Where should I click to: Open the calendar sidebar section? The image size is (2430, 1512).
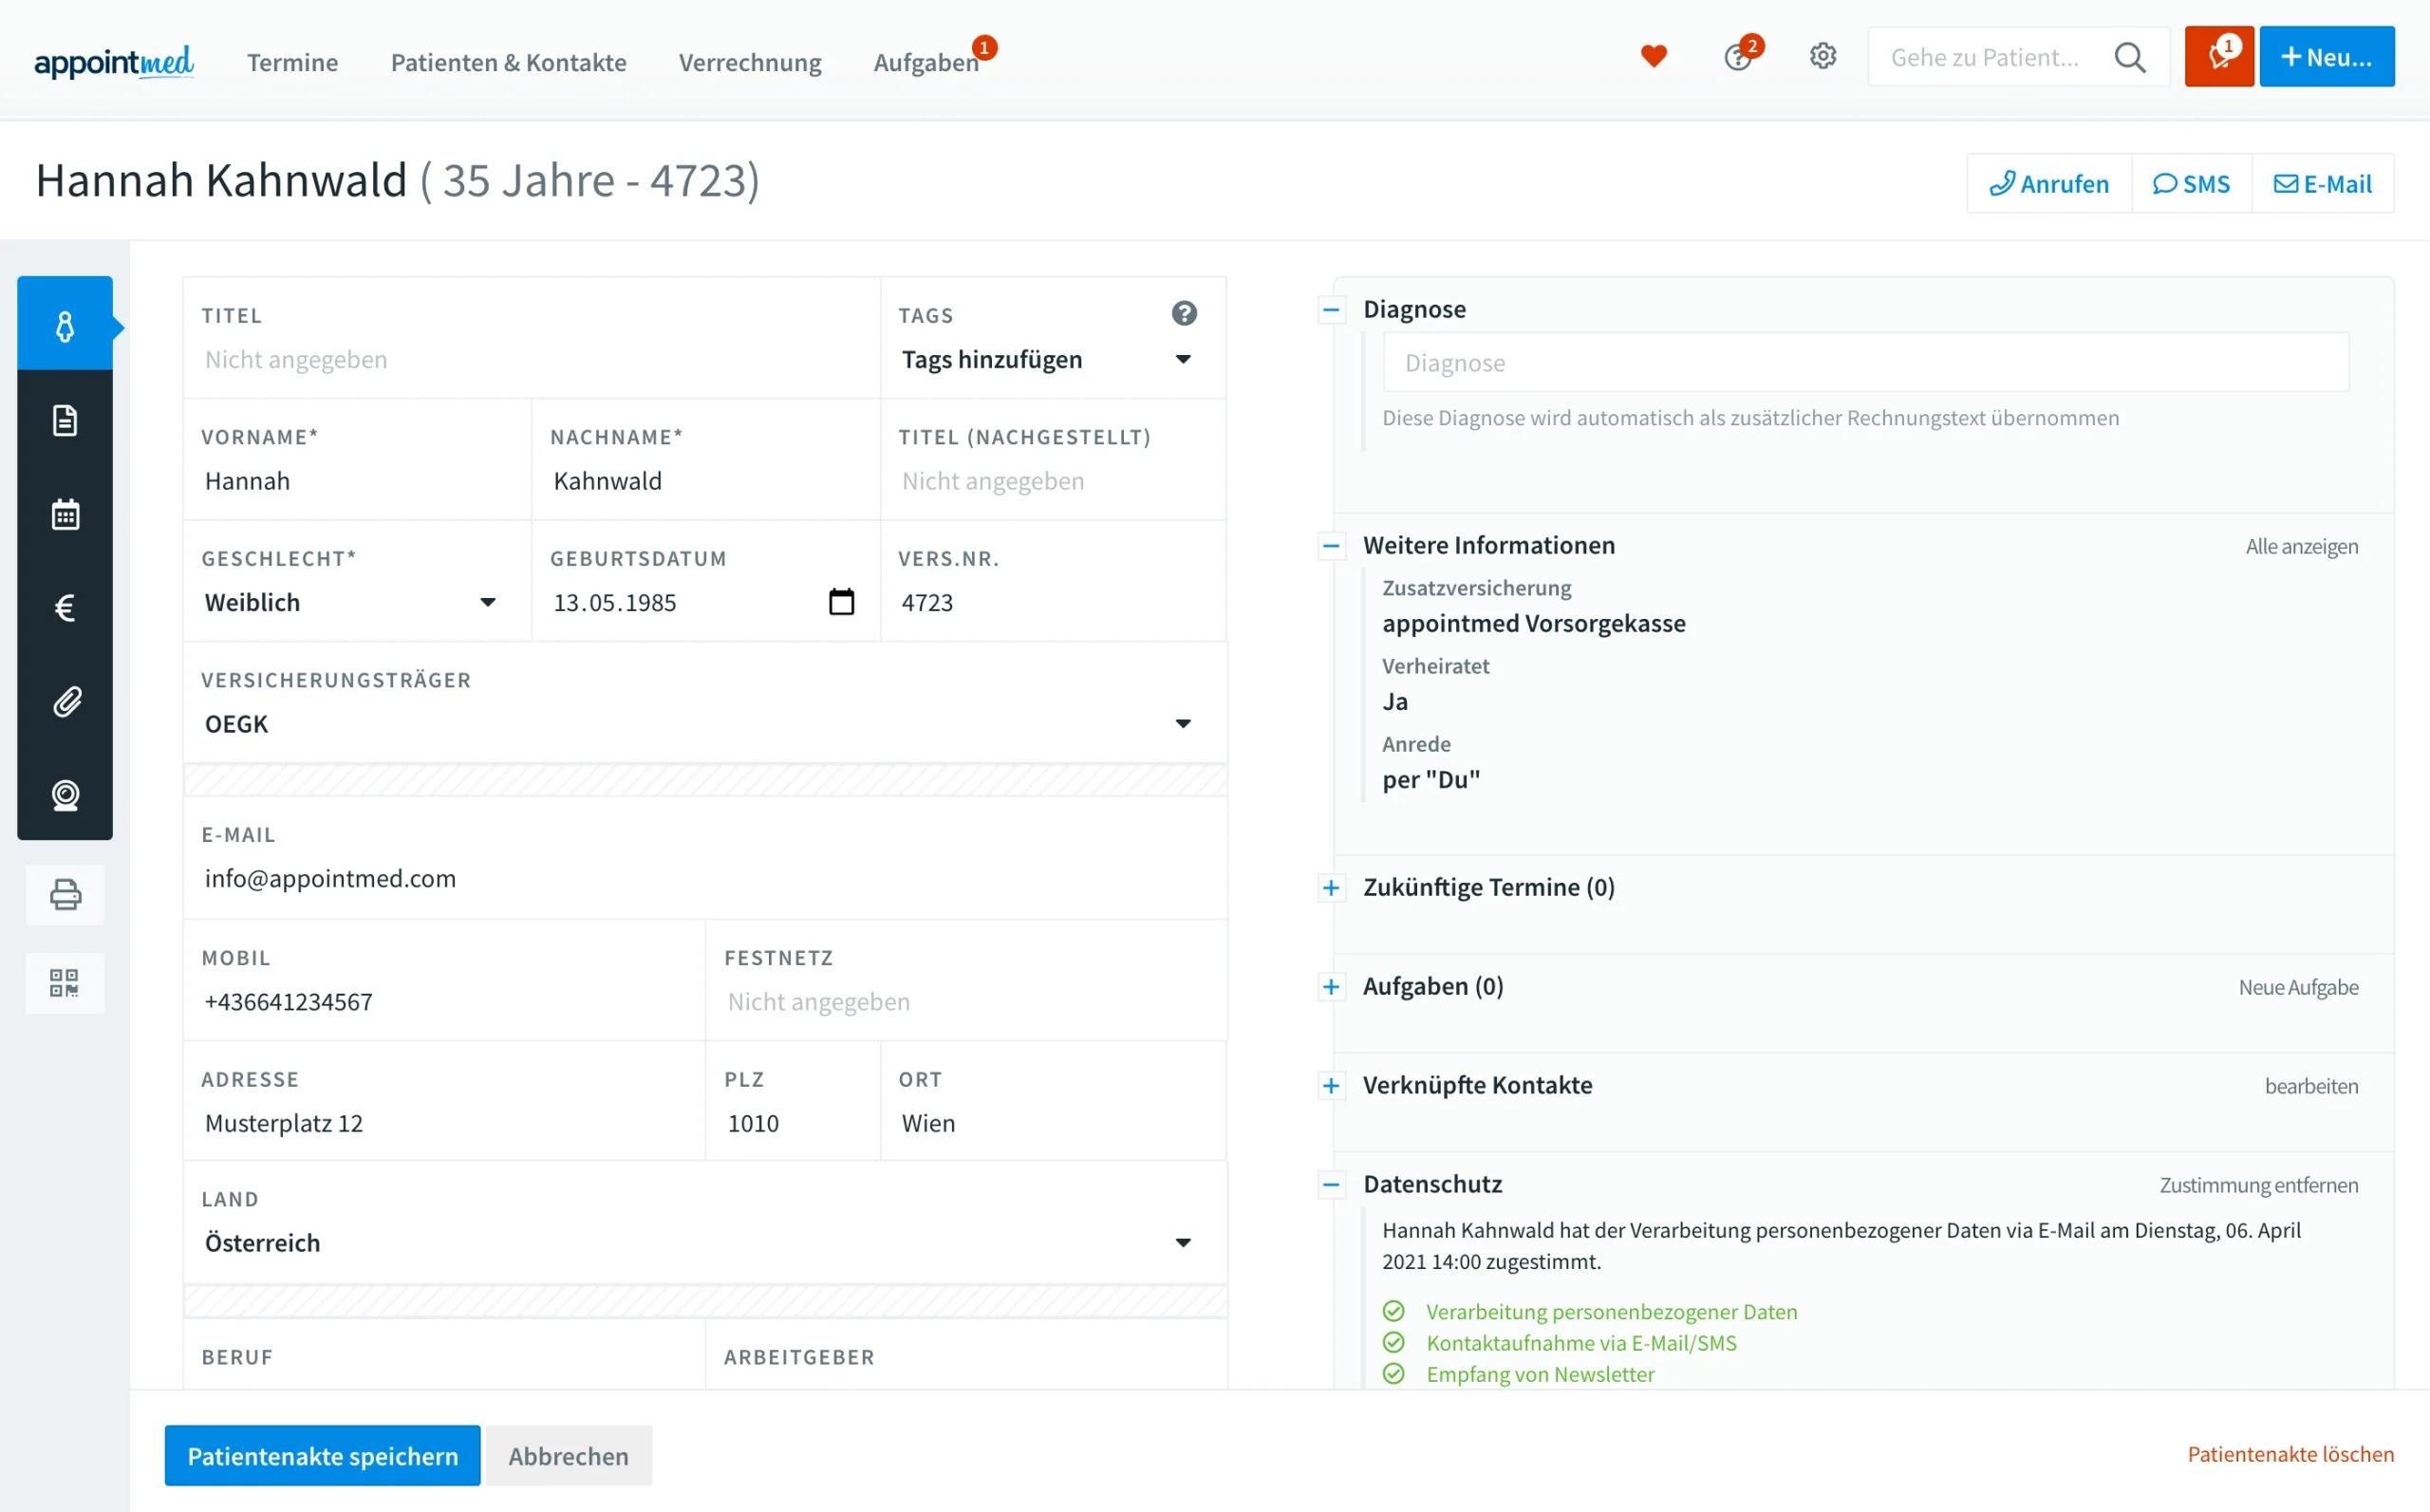(65, 515)
